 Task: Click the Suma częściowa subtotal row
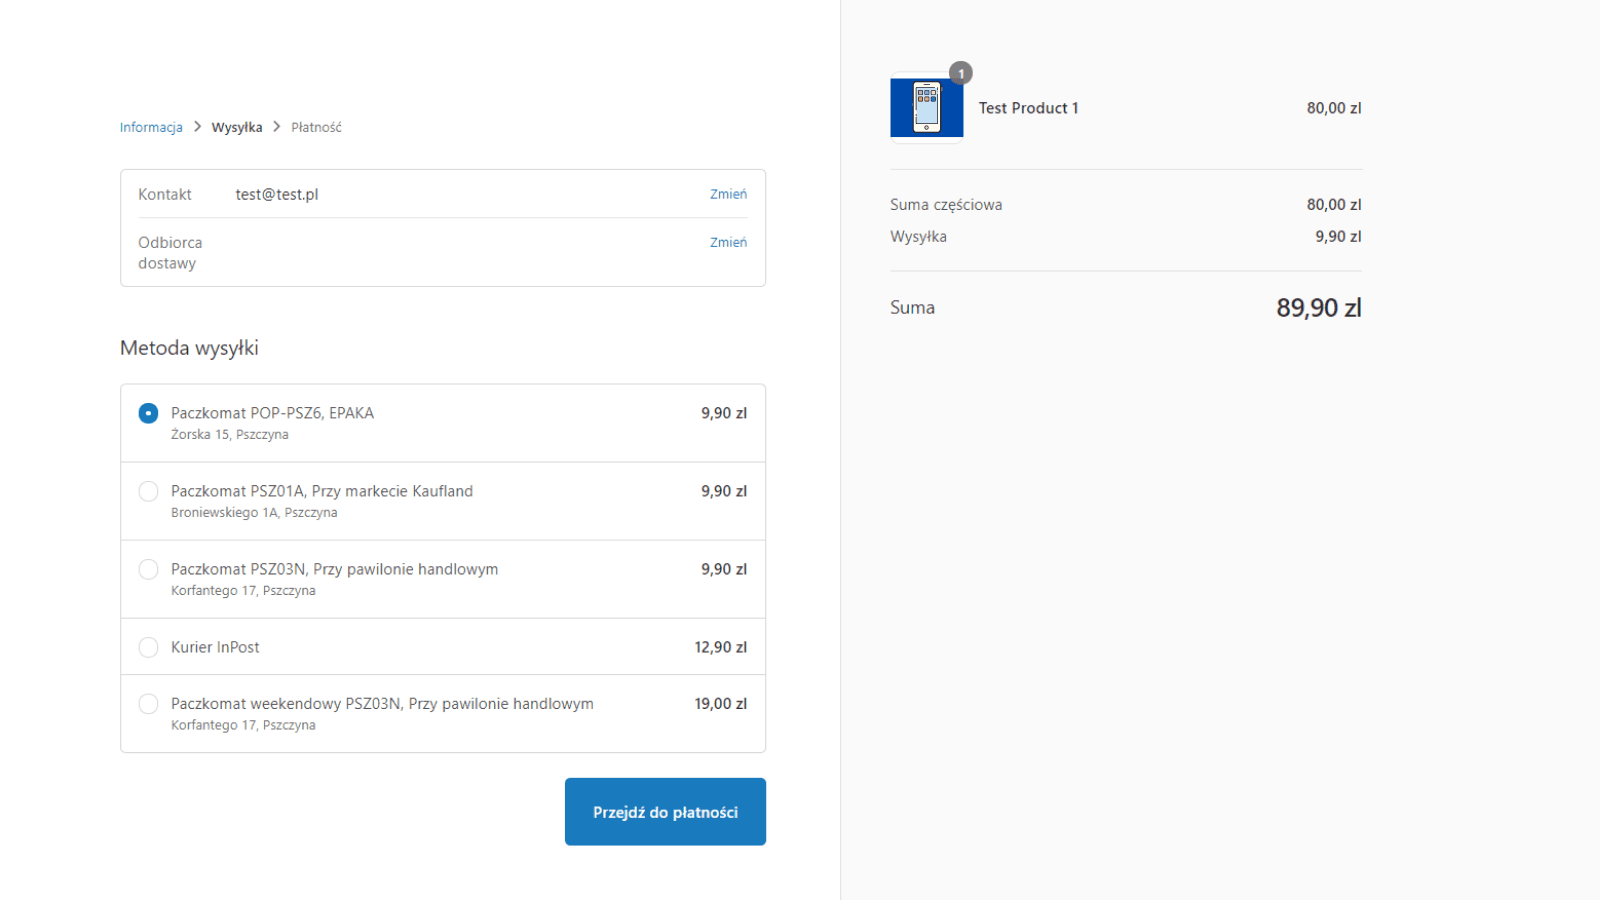point(946,204)
